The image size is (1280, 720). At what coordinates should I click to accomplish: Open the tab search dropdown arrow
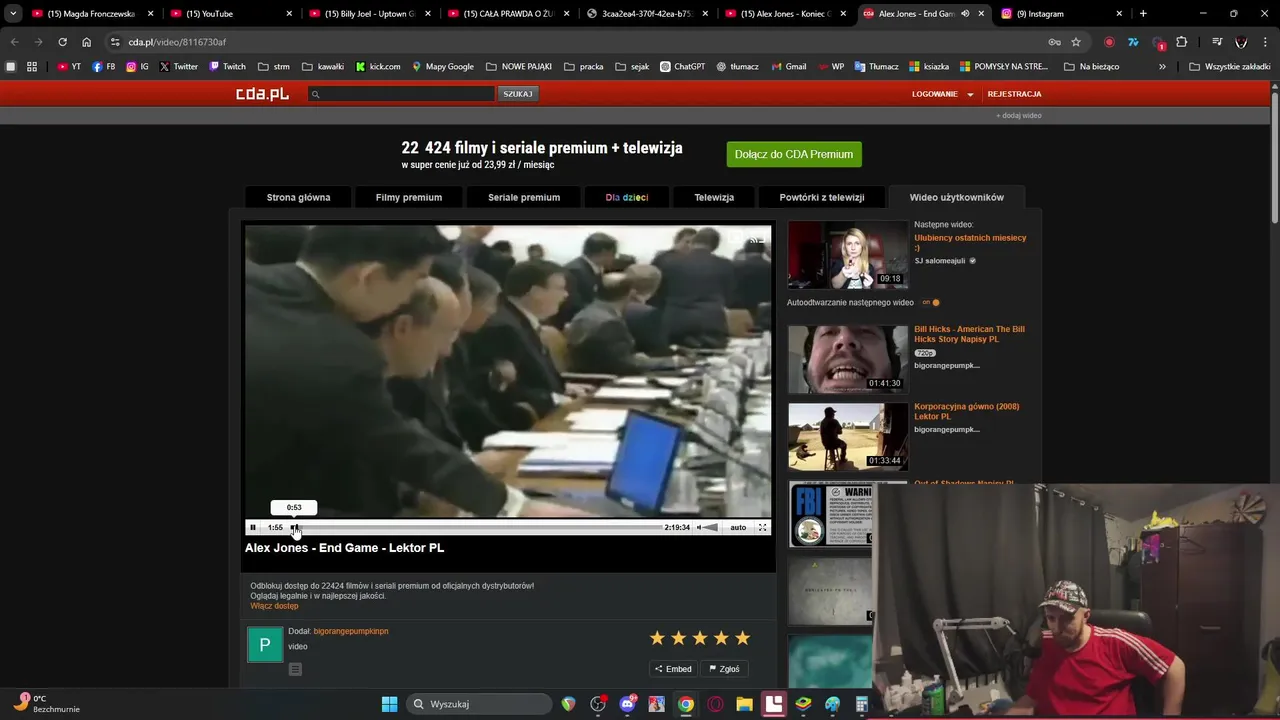pyautogui.click(x=13, y=14)
